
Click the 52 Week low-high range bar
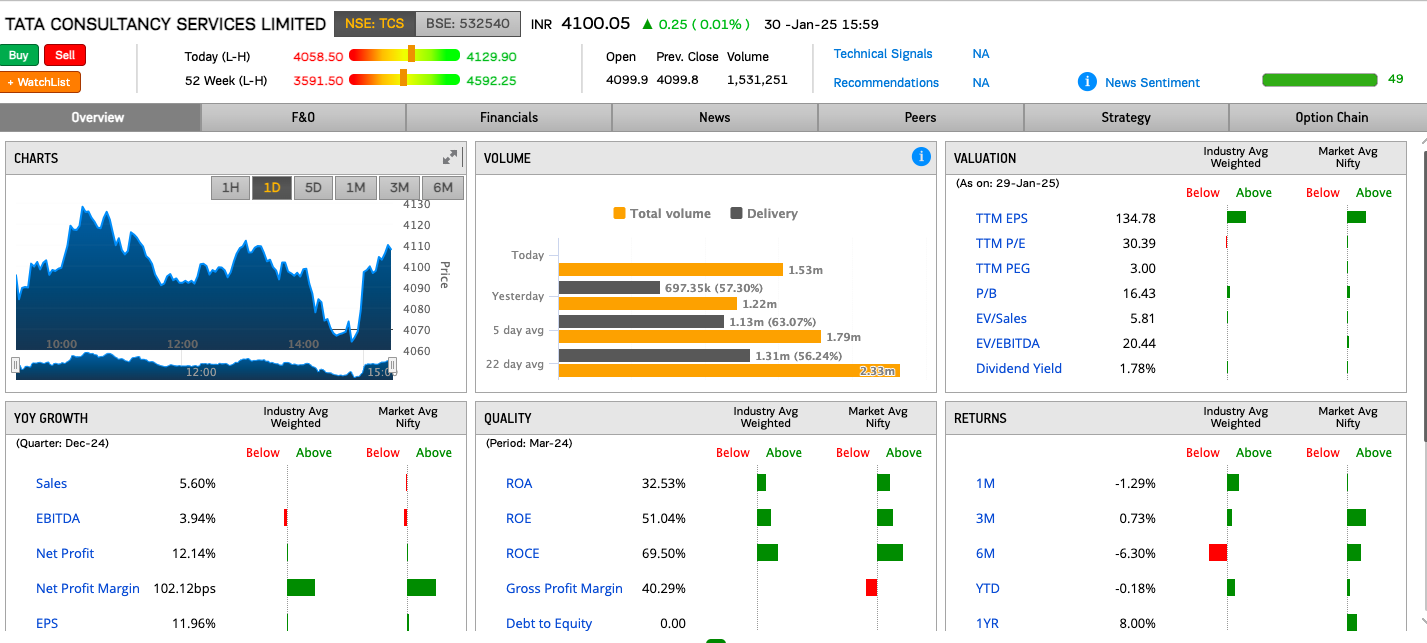pyautogui.click(x=404, y=80)
